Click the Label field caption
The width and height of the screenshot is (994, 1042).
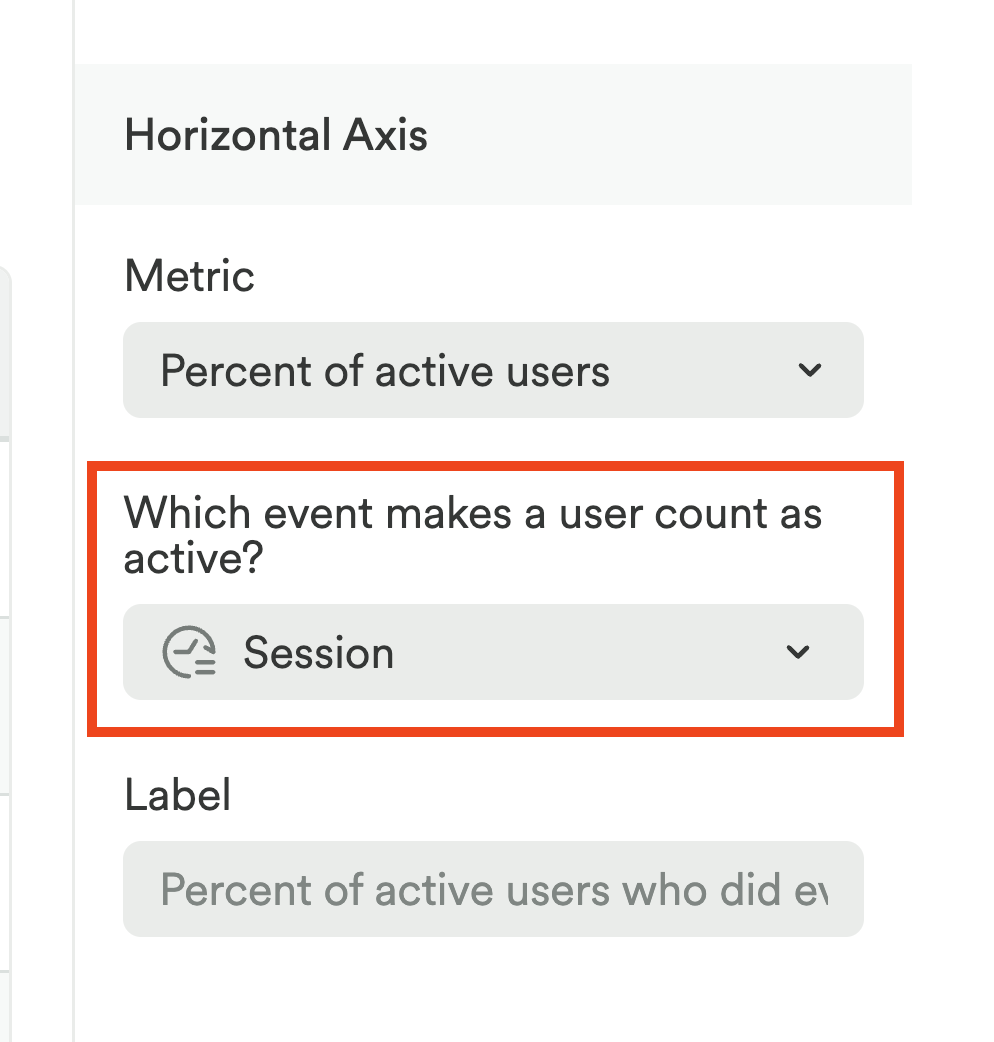click(x=177, y=795)
